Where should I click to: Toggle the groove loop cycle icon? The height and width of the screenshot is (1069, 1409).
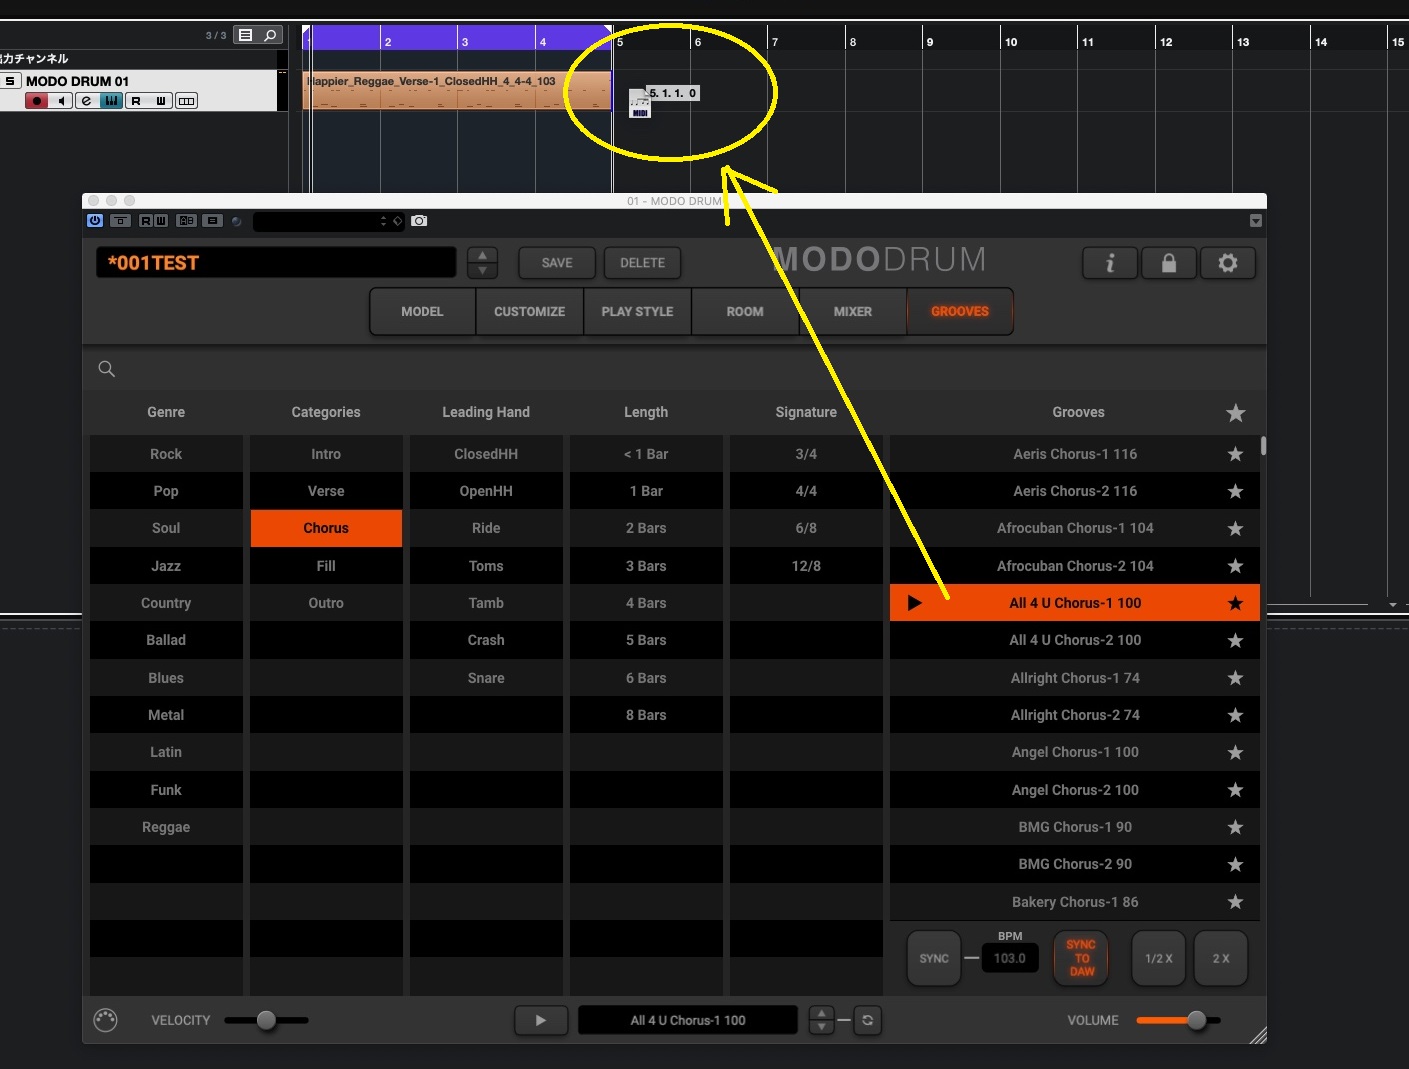(x=867, y=1020)
